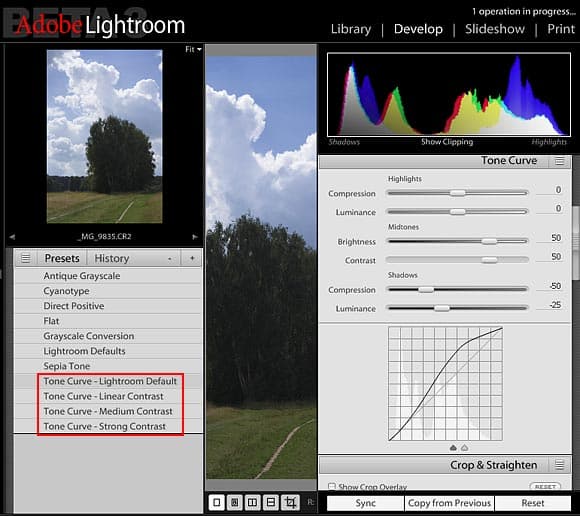The height and width of the screenshot is (516, 580).
Task: Apply the Sepia Tone preset
Action: pos(108,366)
